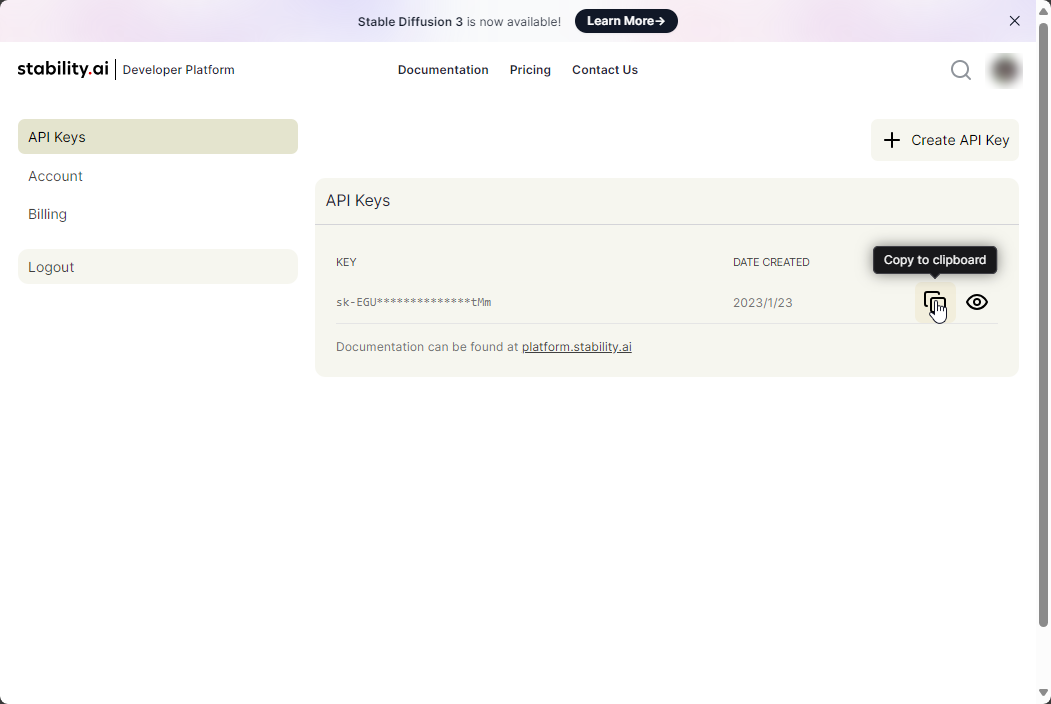Log out using Logout button

158,267
